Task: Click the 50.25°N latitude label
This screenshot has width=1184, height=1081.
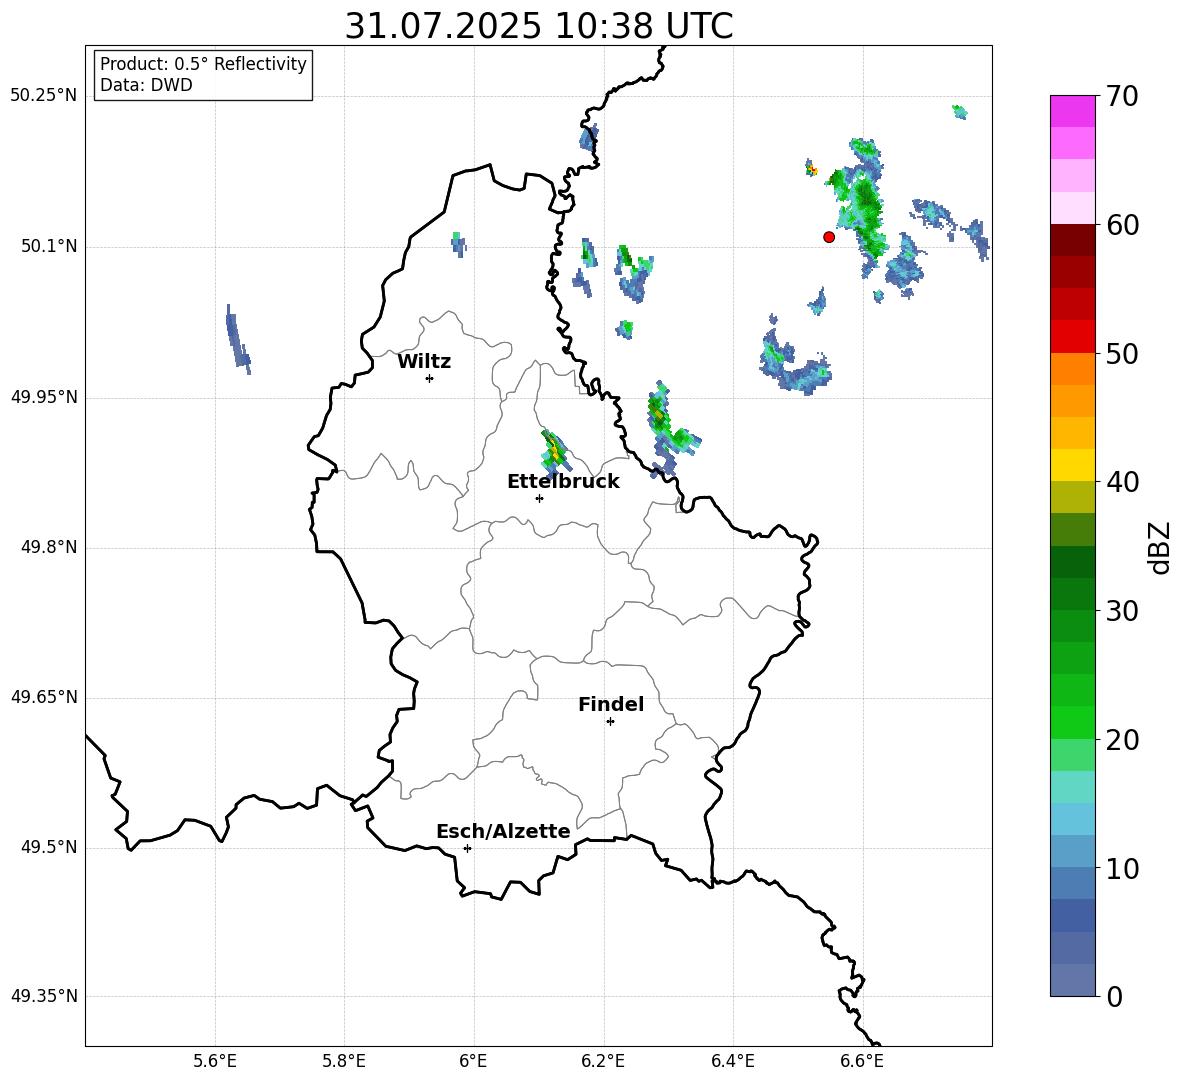Action: [x=44, y=96]
